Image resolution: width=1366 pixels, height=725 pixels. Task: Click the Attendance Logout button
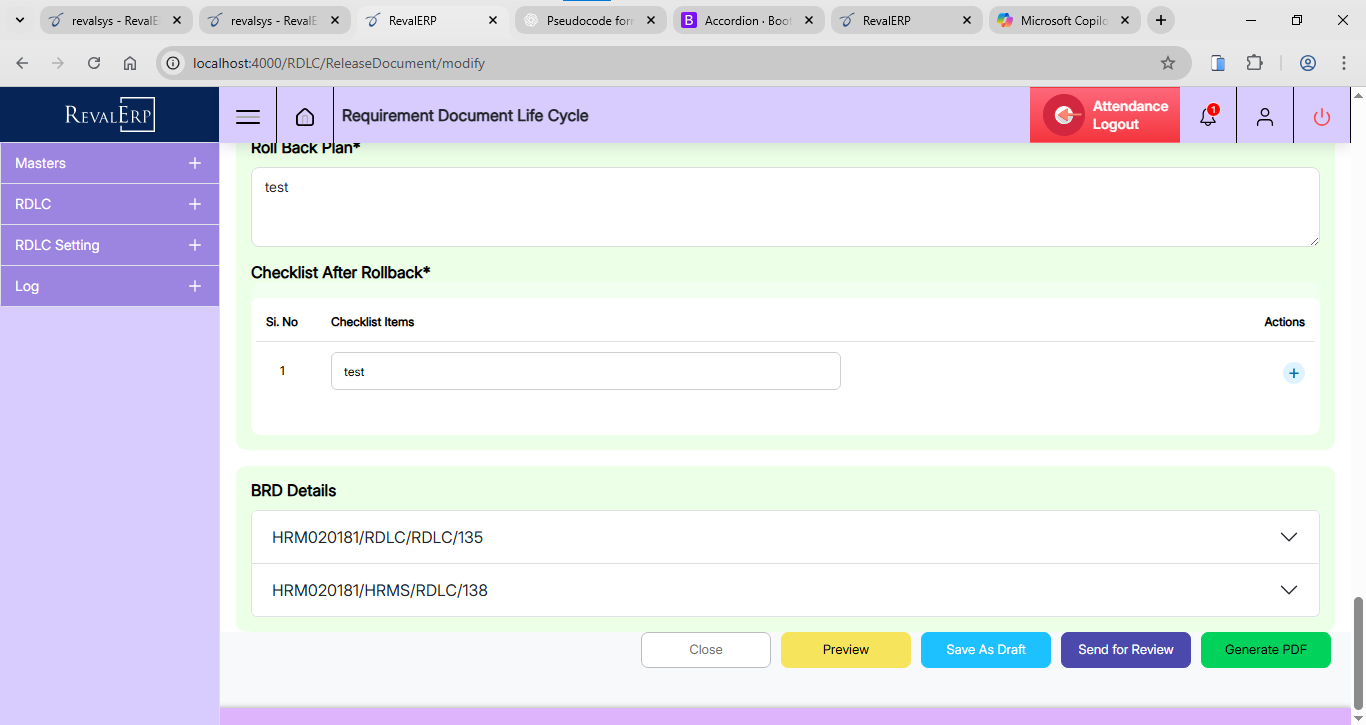[1105, 115]
